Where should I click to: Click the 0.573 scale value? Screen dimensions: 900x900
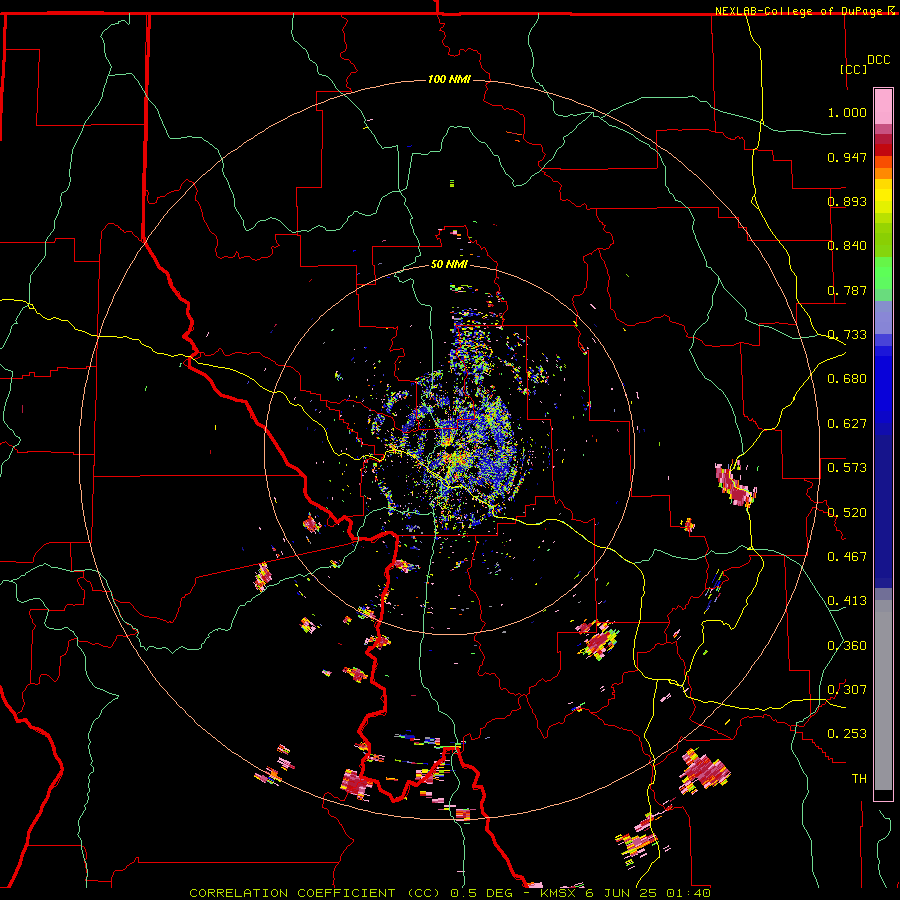[x=847, y=468]
